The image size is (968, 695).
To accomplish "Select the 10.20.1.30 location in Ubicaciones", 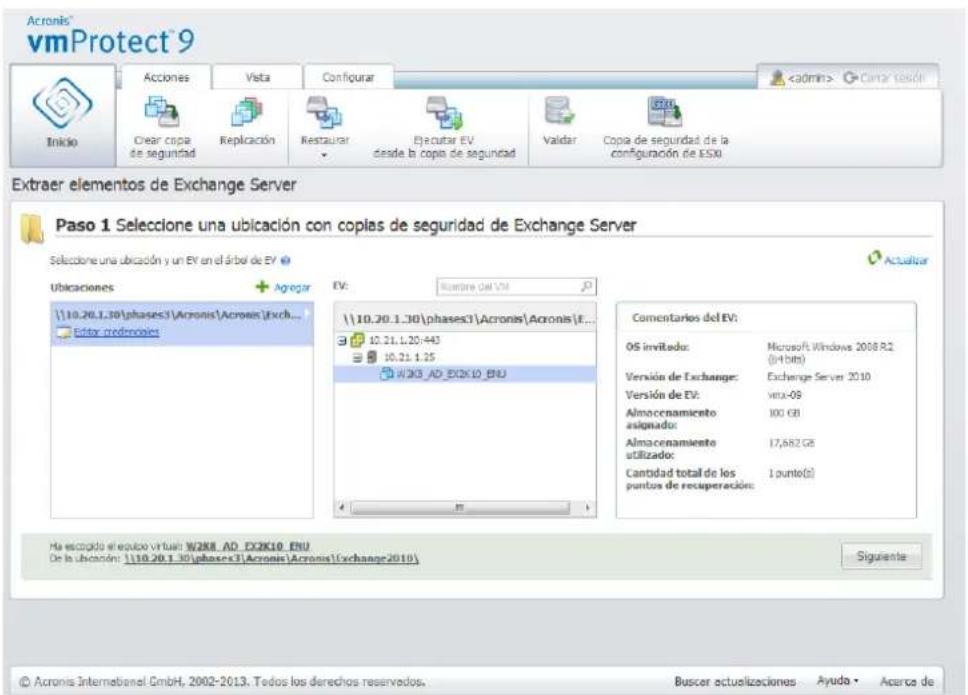I will tap(182, 323).
